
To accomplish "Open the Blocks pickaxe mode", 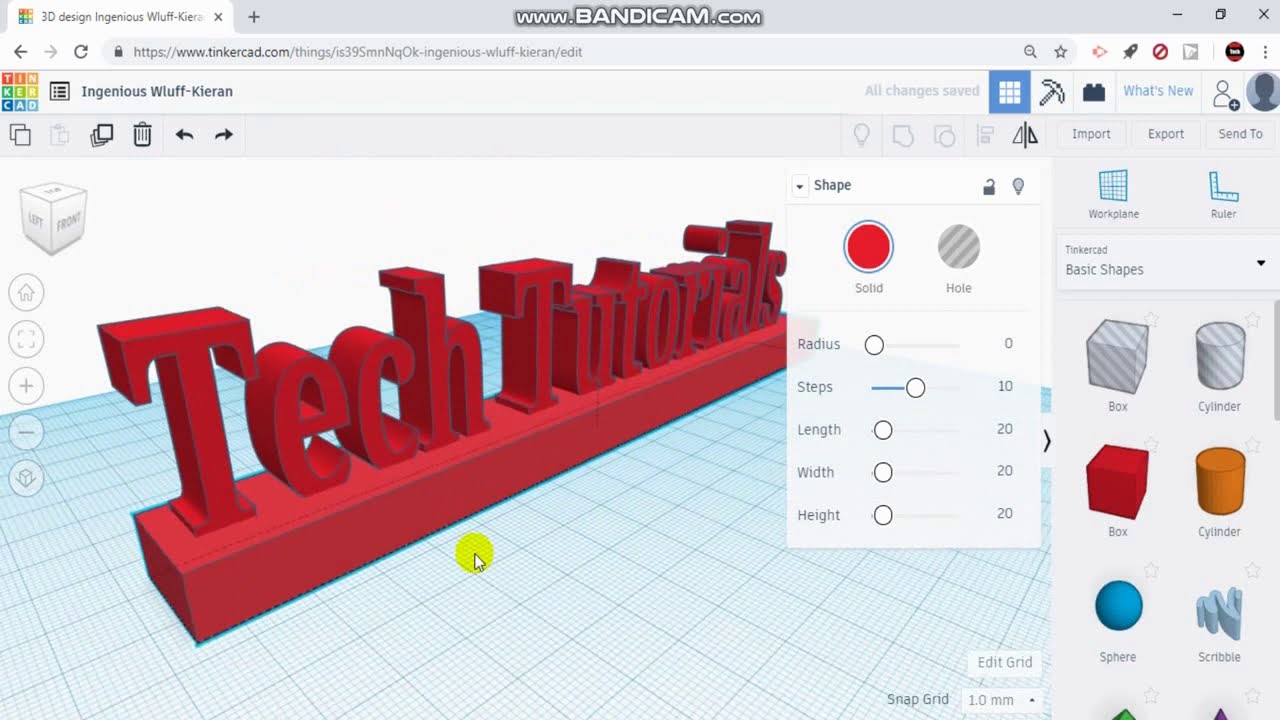I will click(x=1052, y=92).
